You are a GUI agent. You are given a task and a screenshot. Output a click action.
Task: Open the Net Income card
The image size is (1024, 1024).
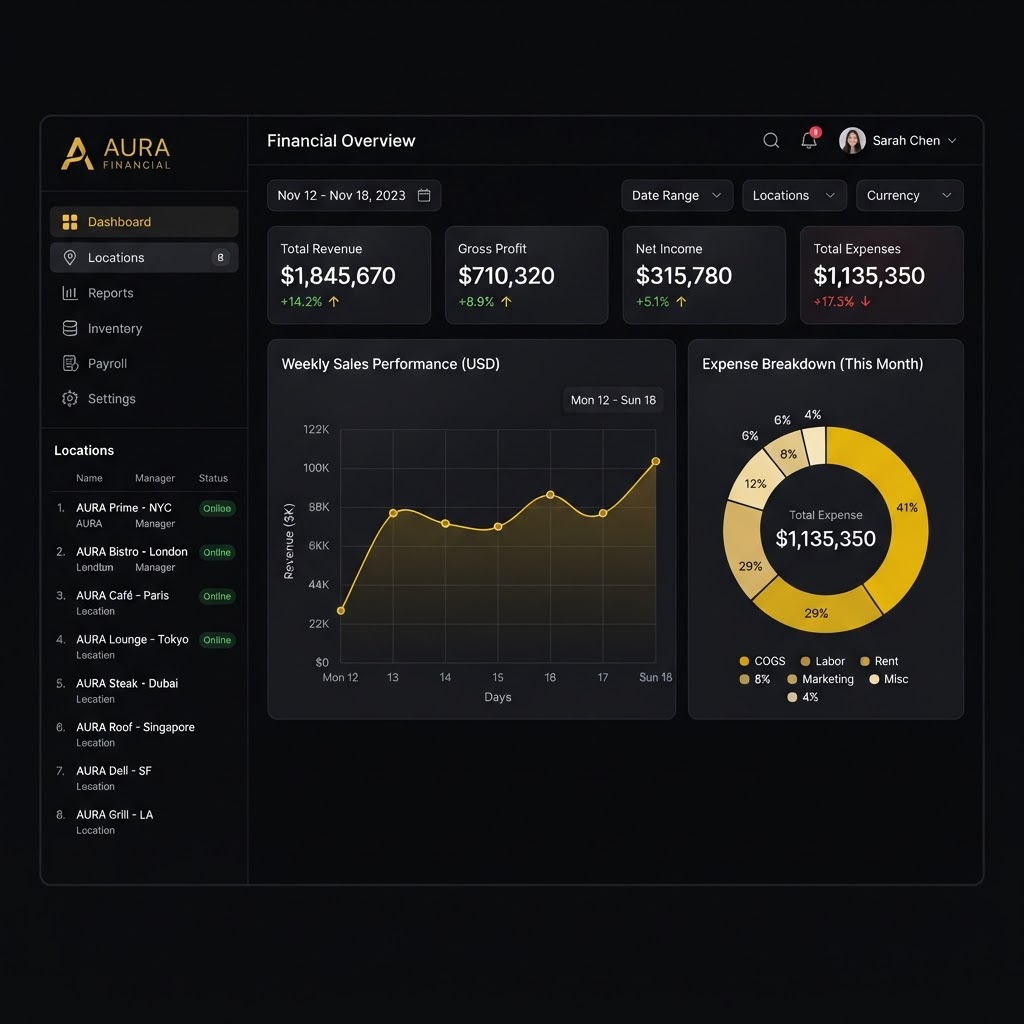[704, 275]
